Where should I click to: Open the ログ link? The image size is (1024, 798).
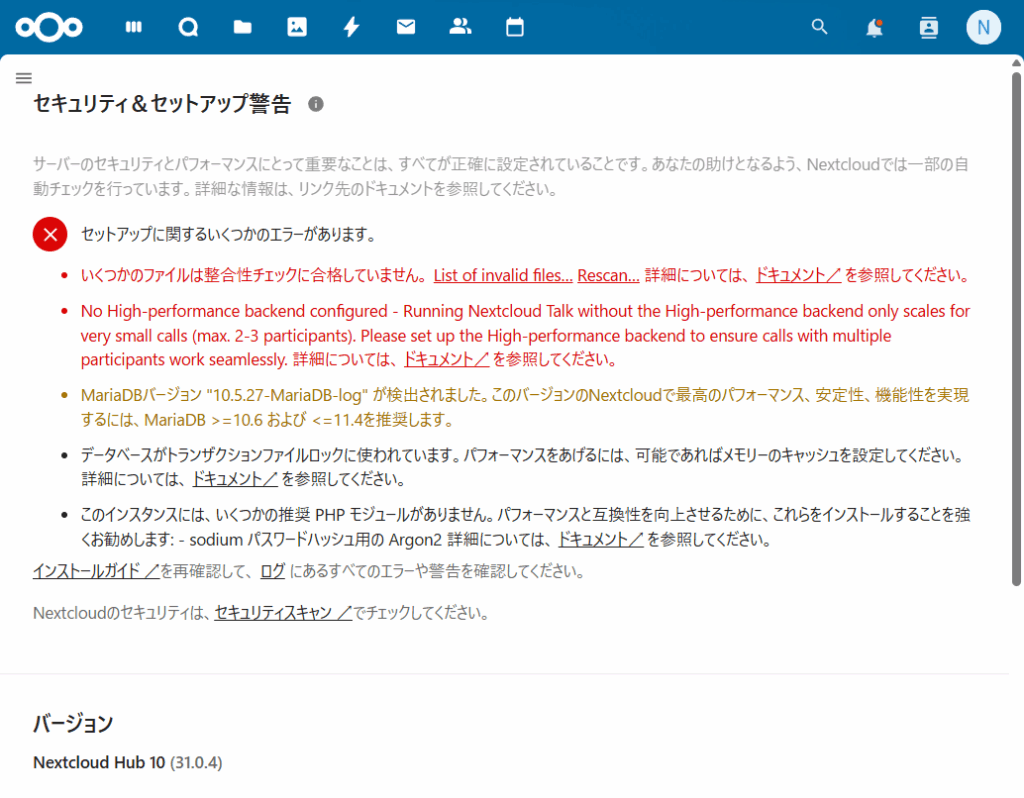272,571
